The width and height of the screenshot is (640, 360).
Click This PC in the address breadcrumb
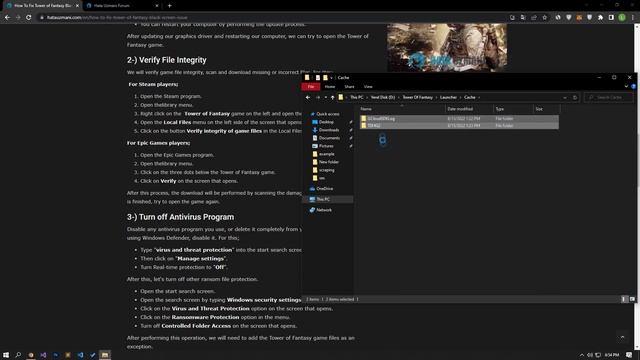[x=356, y=98]
